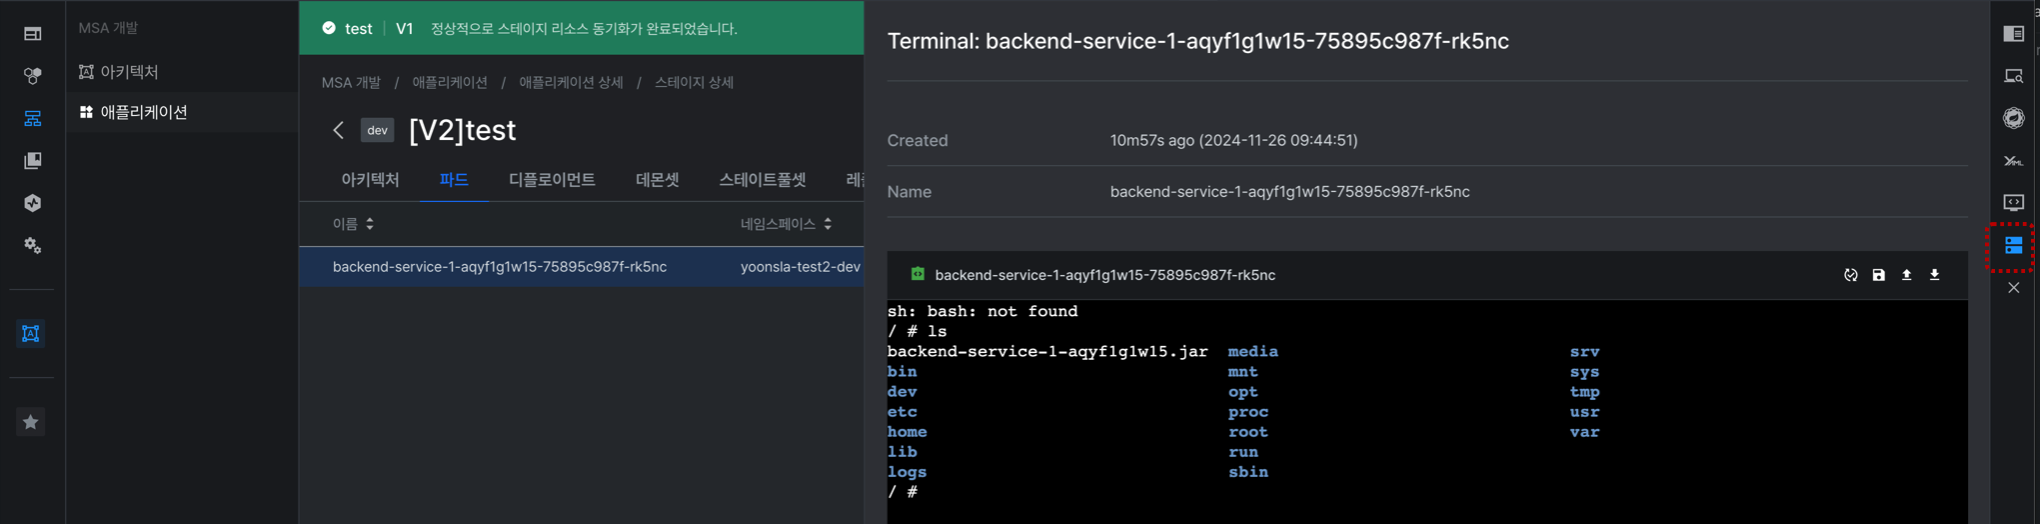Click the download file icon in terminal bar

(x=1935, y=275)
